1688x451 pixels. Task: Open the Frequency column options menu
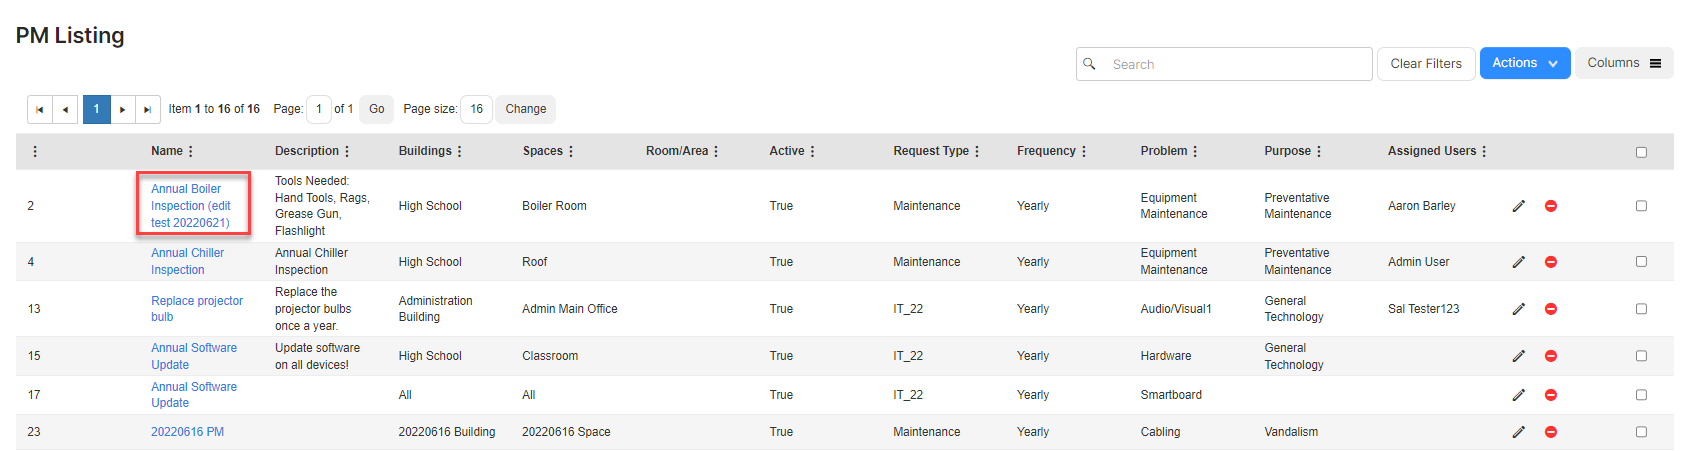coord(1083,152)
